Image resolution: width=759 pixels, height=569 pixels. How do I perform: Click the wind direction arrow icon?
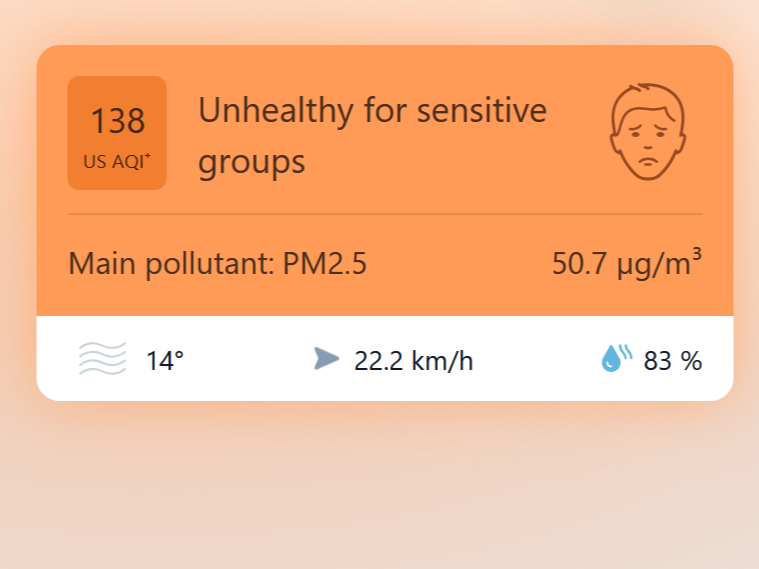pos(326,358)
